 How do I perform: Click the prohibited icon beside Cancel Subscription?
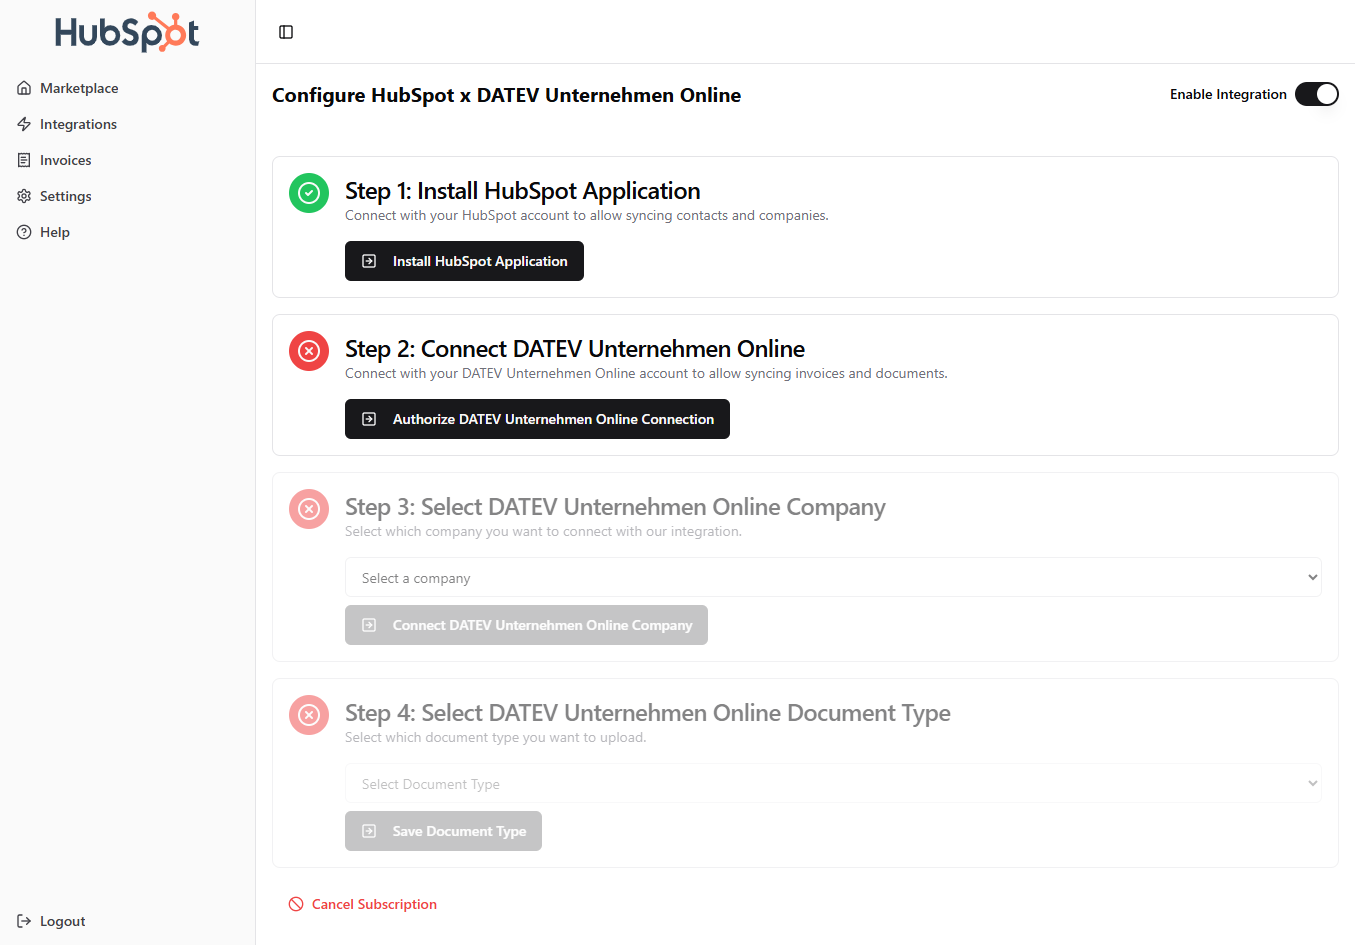296,904
